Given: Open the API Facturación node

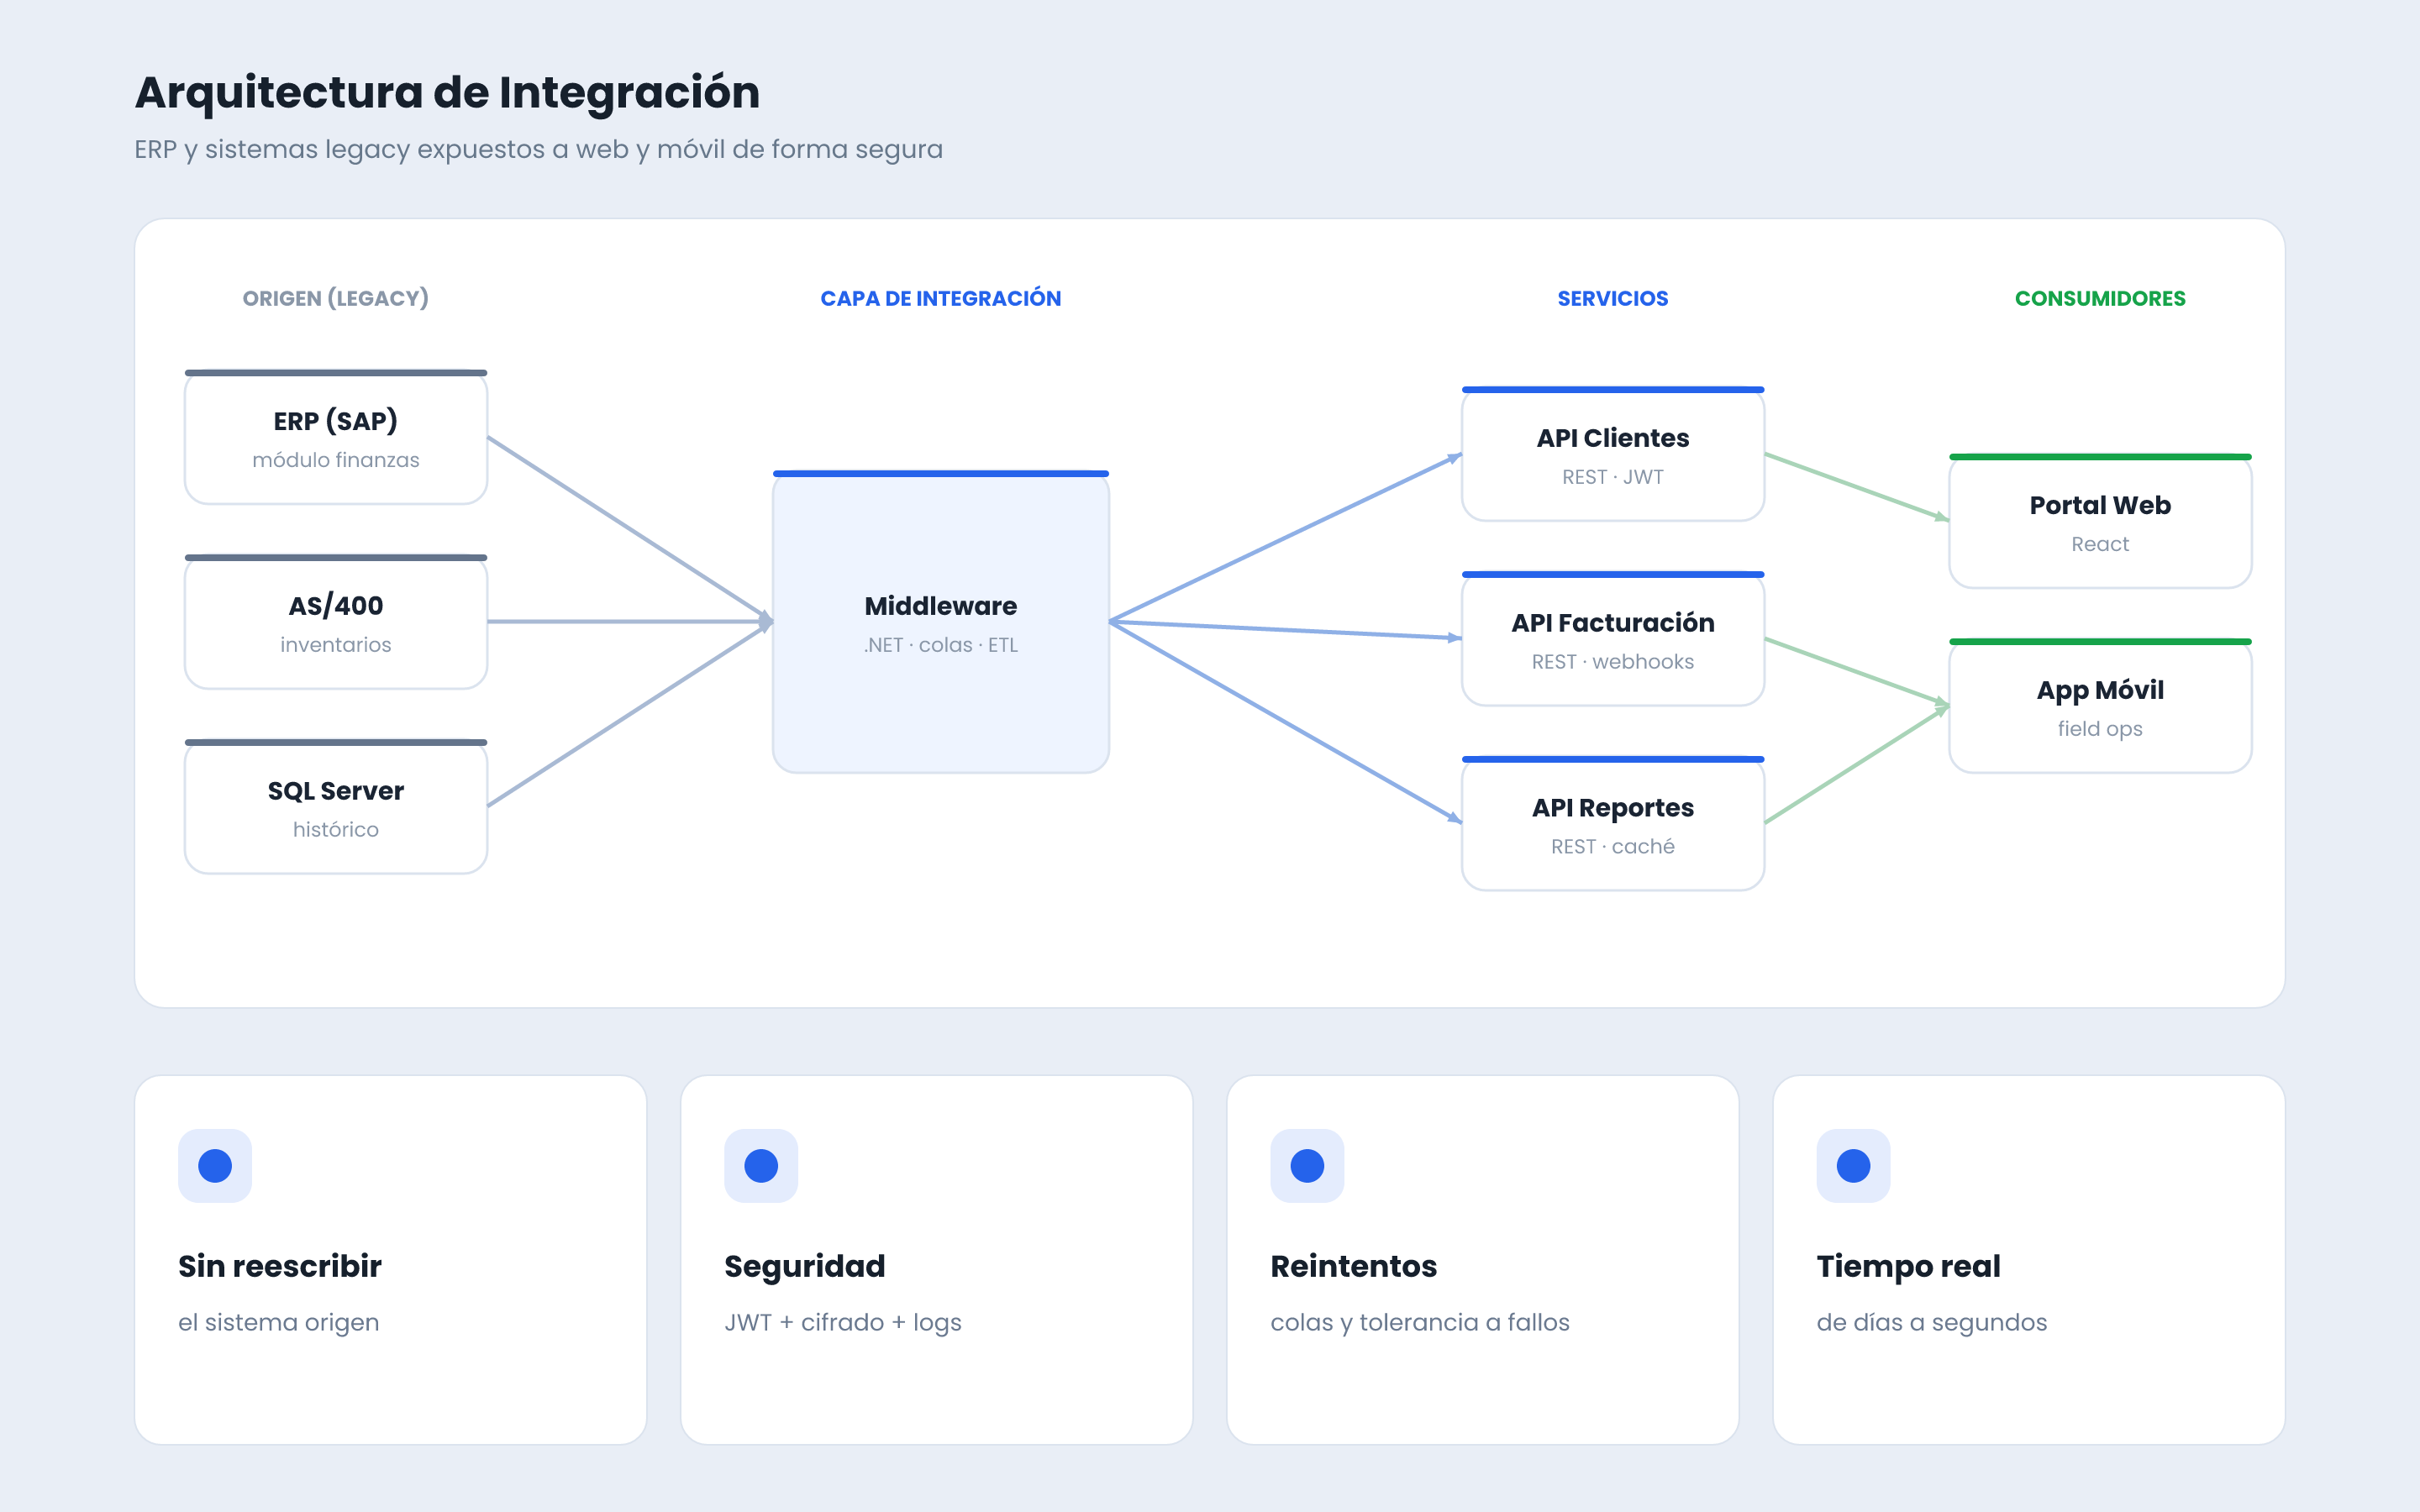Looking at the screenshot, I should [1613, 639].
